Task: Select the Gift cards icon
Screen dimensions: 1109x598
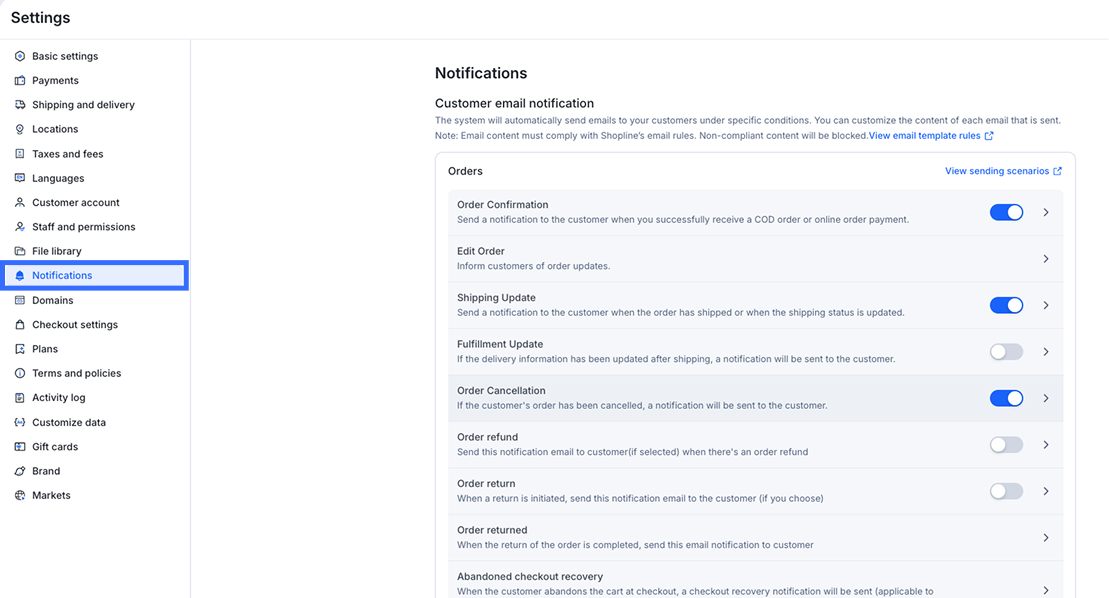Action: (x=20, y=446)
